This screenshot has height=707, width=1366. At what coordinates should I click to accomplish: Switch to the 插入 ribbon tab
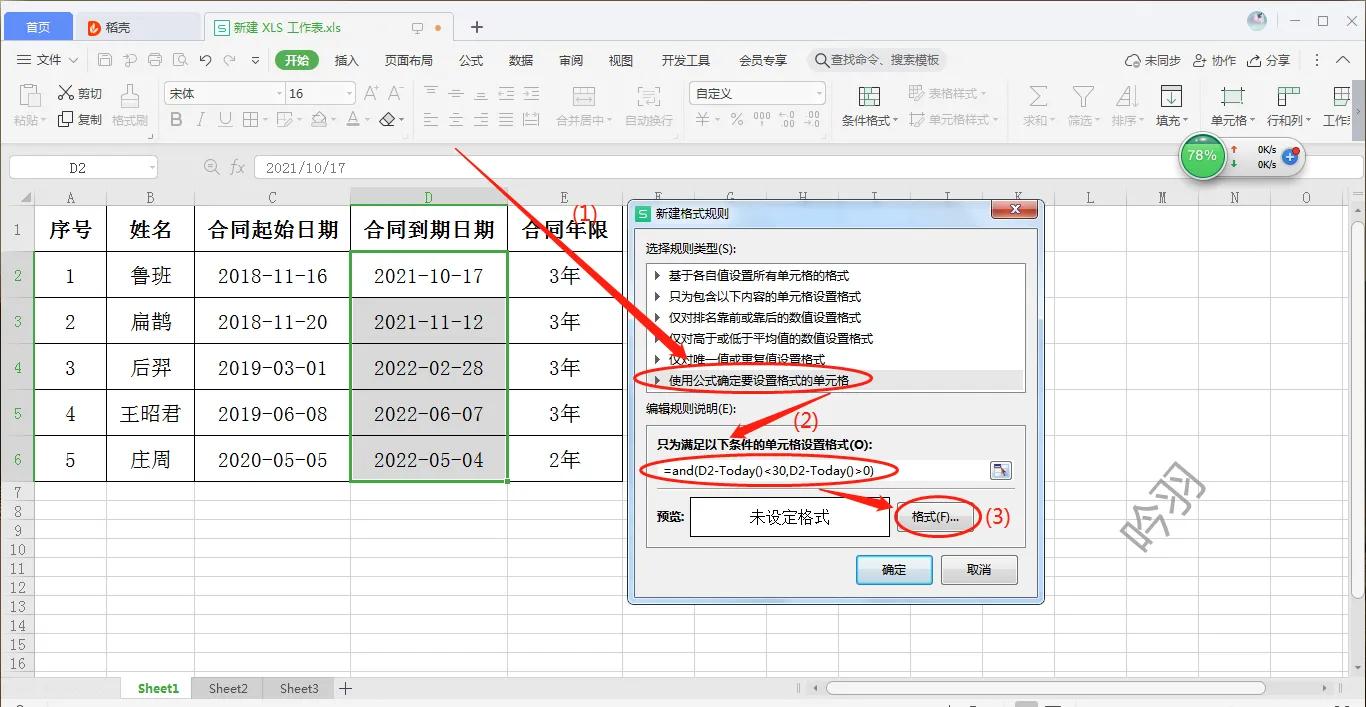pos(346,60)
